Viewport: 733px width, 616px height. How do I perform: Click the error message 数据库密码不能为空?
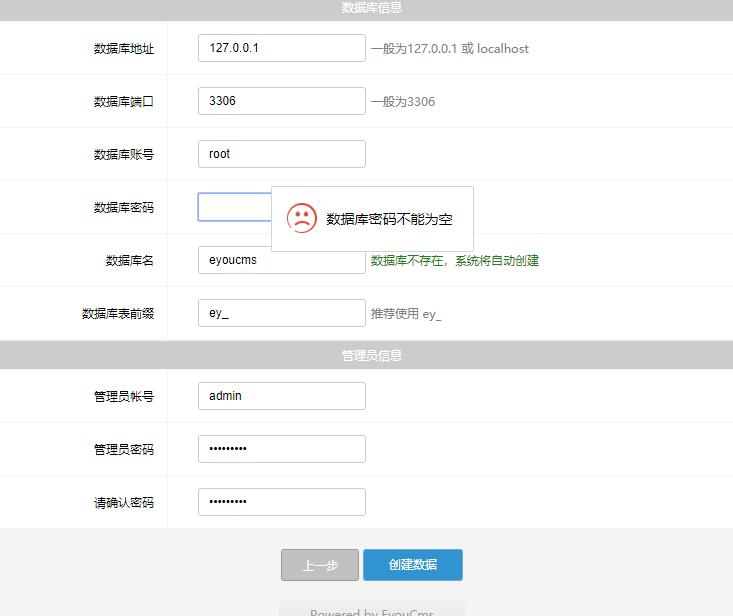(x=389, y=219)
